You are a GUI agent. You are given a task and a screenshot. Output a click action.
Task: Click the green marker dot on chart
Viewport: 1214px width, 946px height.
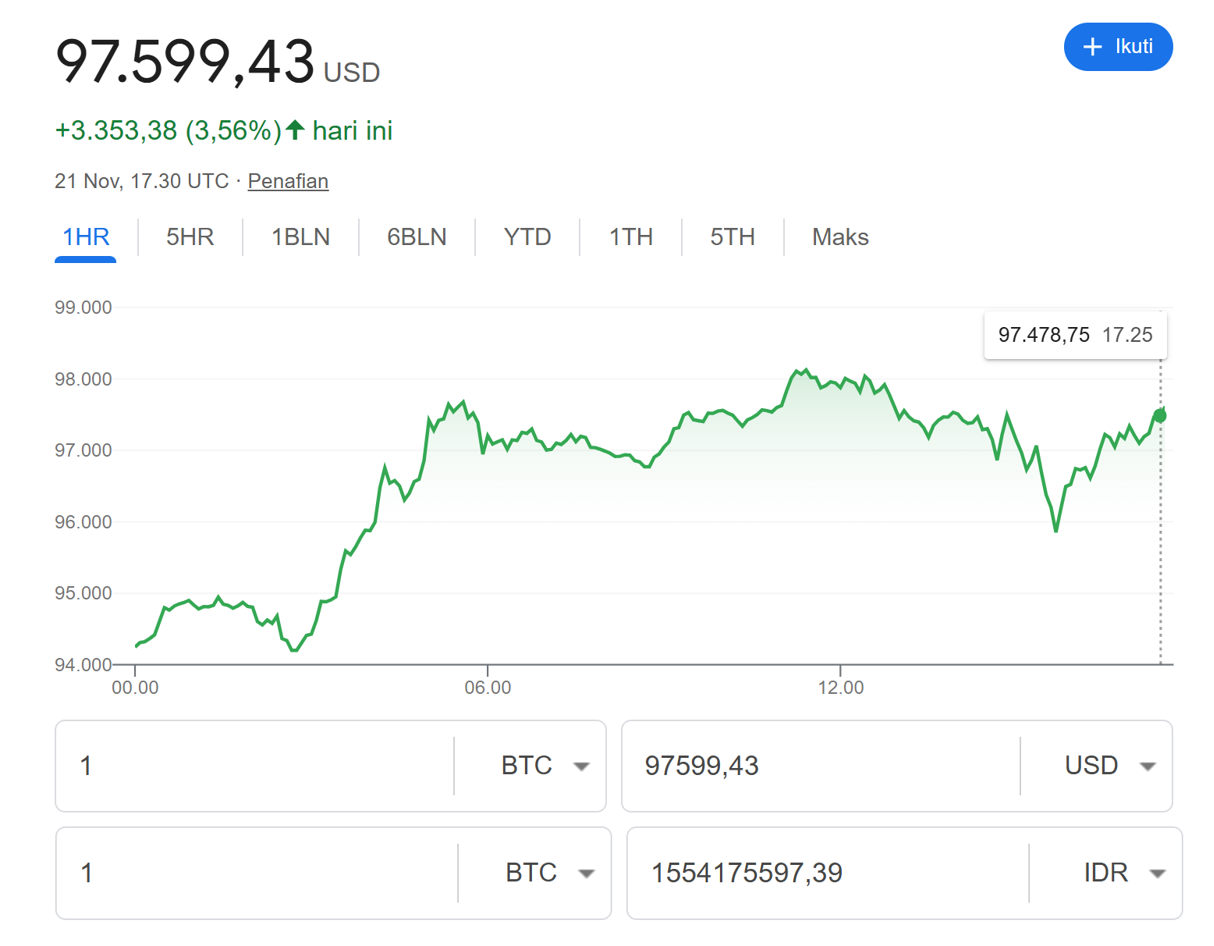1159,415
